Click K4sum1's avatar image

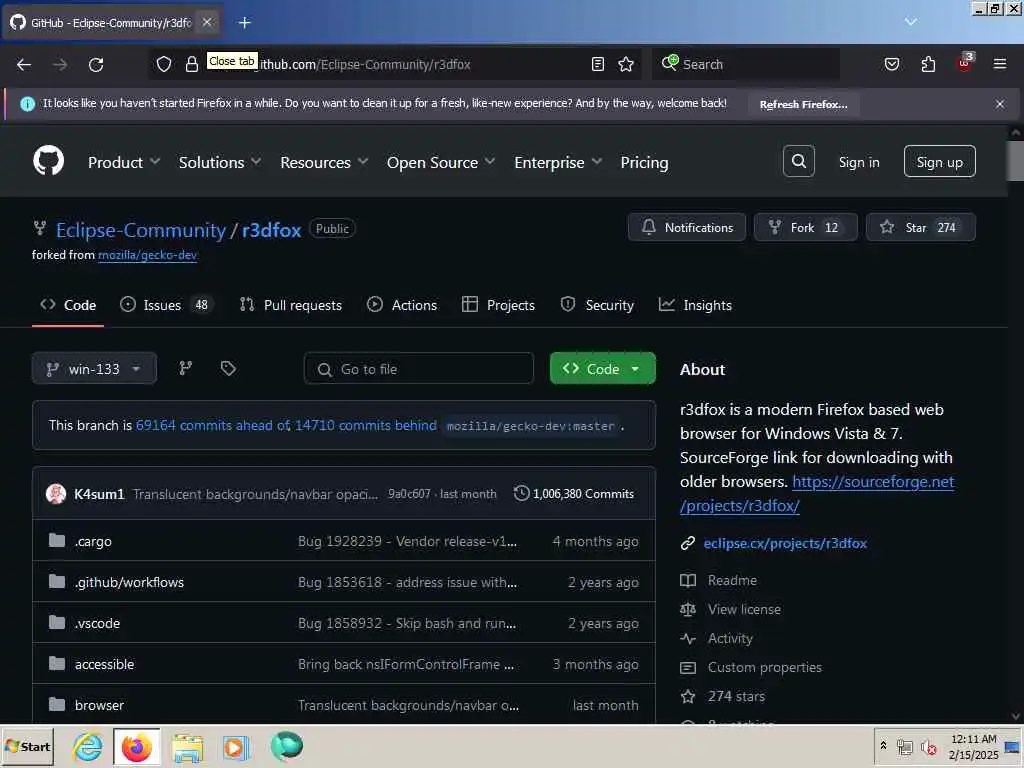click(56, 494)
